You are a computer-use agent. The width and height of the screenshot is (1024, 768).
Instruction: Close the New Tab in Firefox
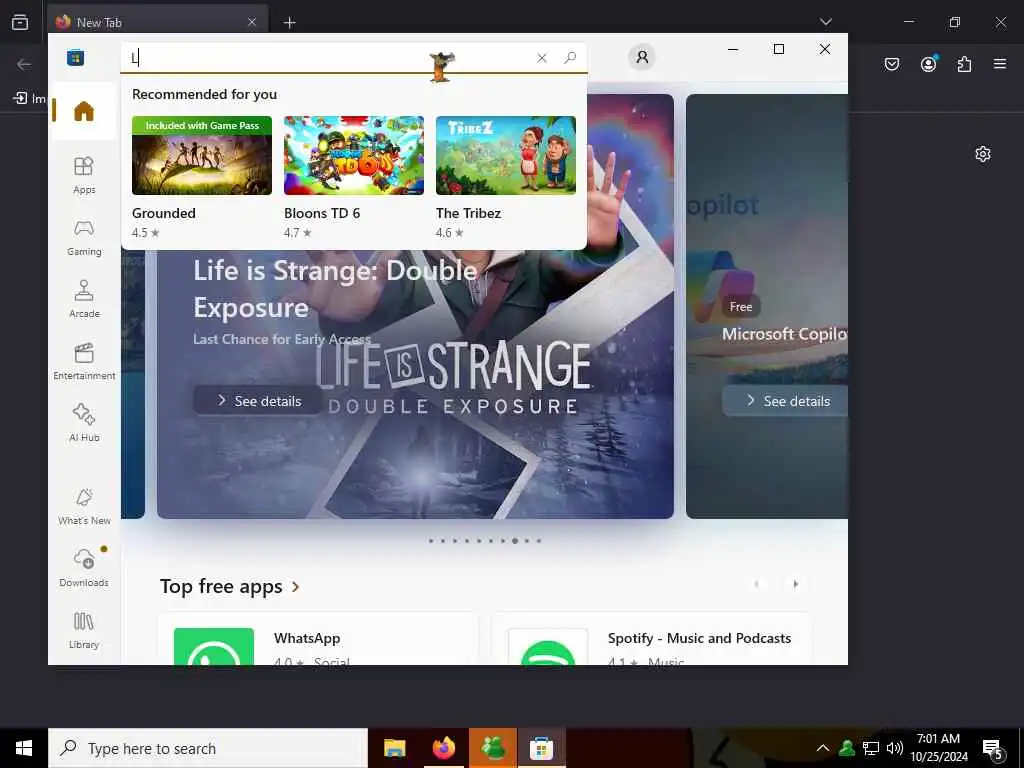pos(252,22)
